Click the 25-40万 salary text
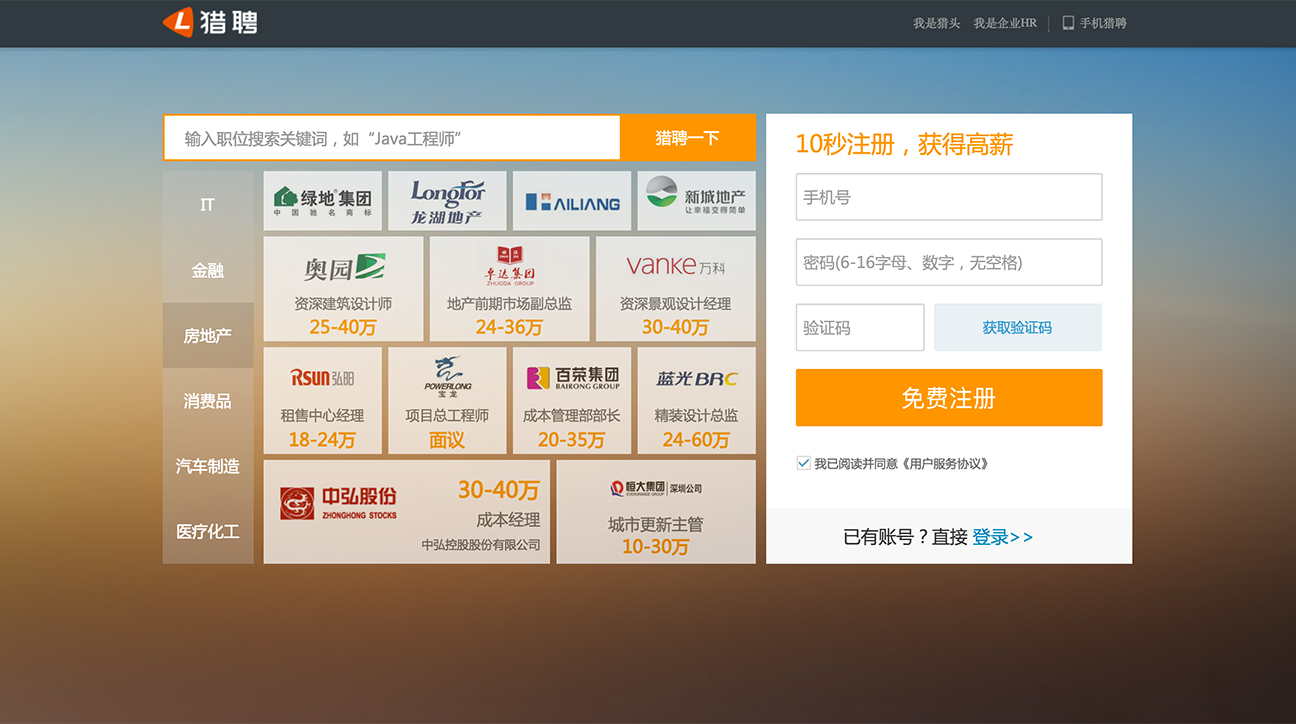Viewport: 1296px width, 724px height. click(x=343, y=327)
